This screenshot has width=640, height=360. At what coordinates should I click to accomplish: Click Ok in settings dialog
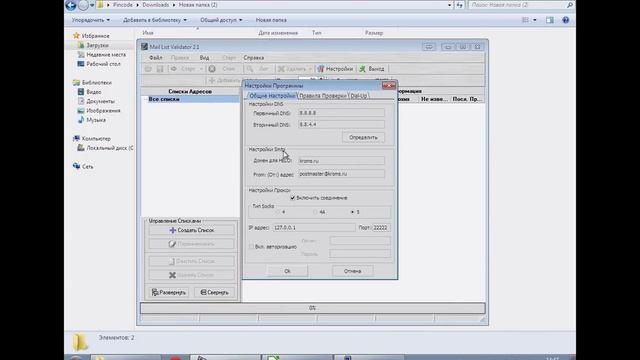287,271
